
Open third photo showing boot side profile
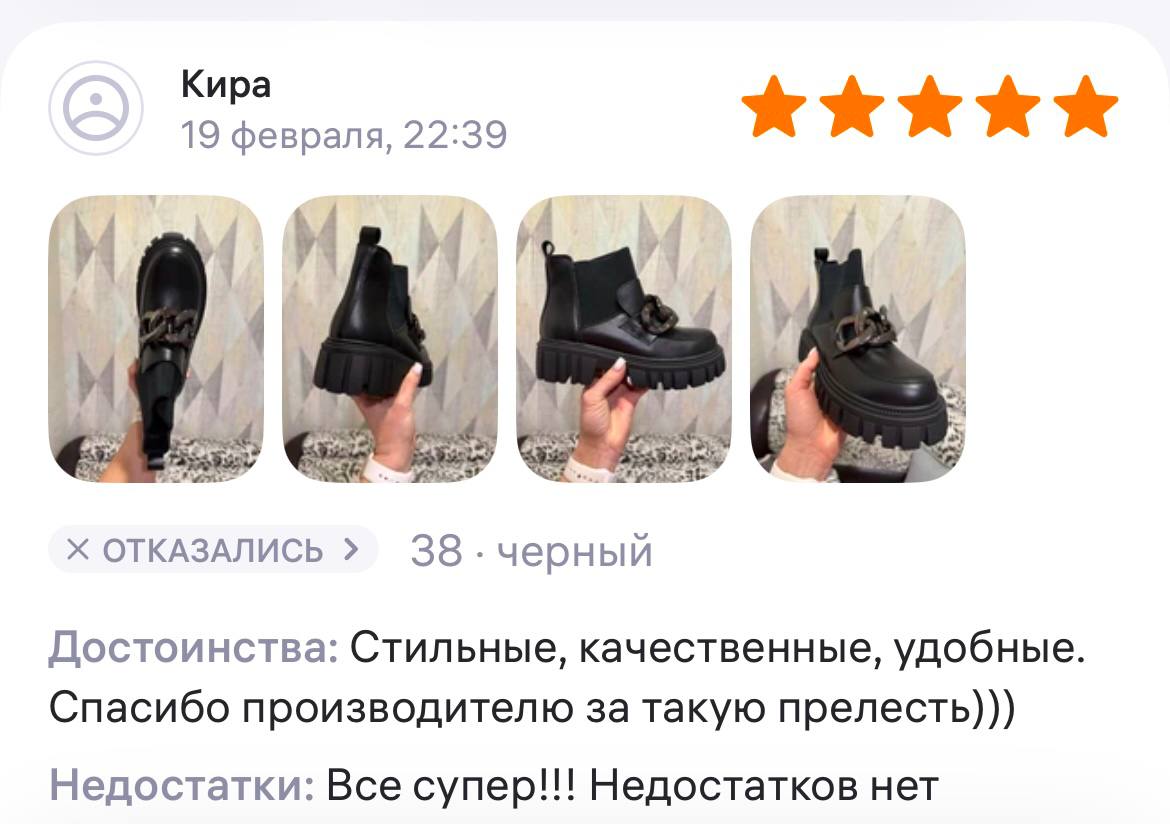624,339
